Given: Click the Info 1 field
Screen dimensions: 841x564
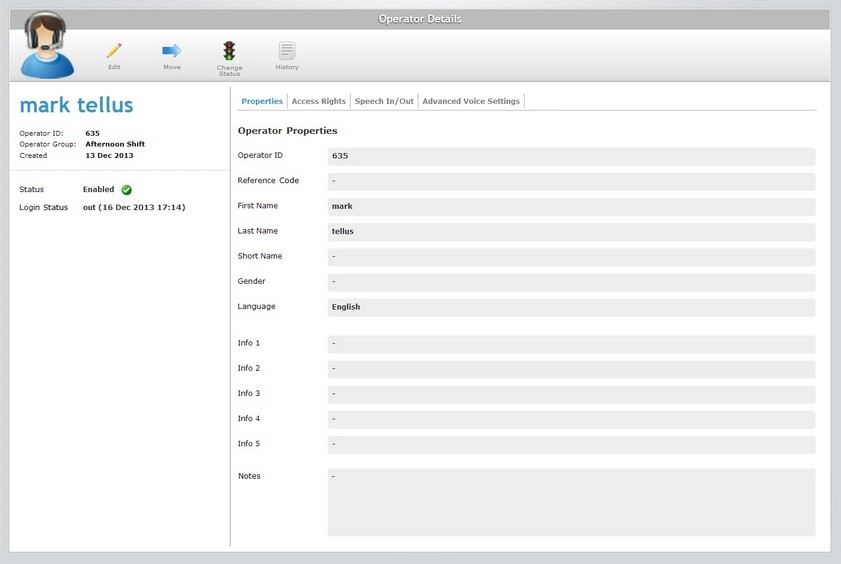Looking at the screenshot, I should (571, 344).
